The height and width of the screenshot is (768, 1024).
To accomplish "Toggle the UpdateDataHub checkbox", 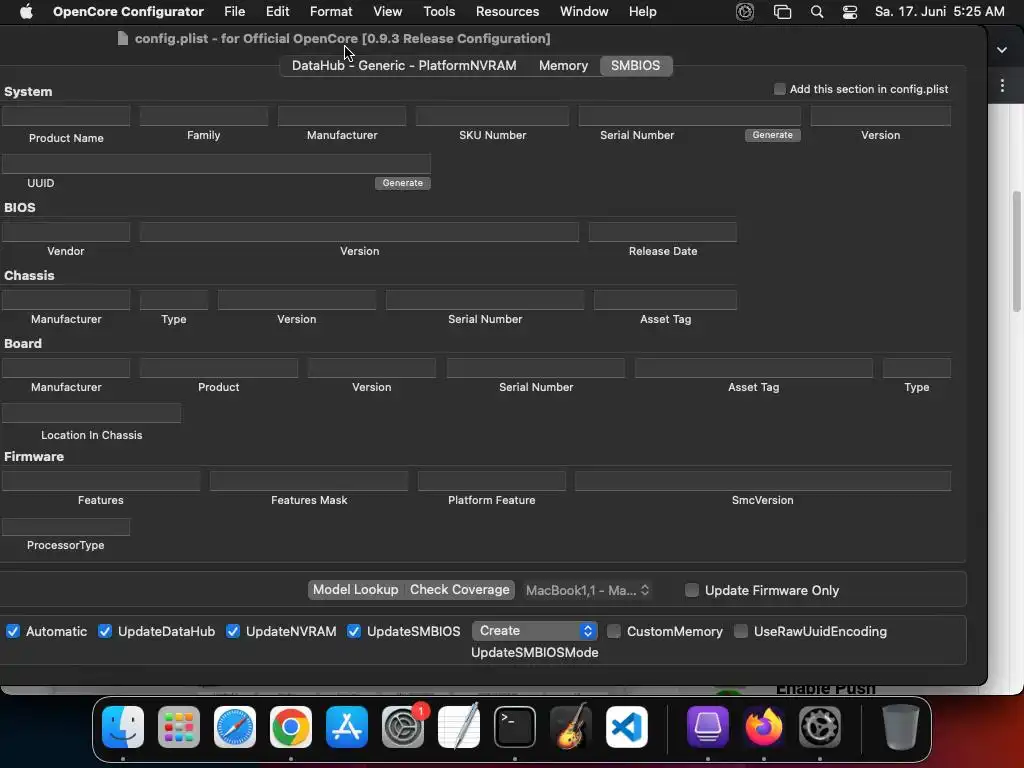I will point(104,632).
